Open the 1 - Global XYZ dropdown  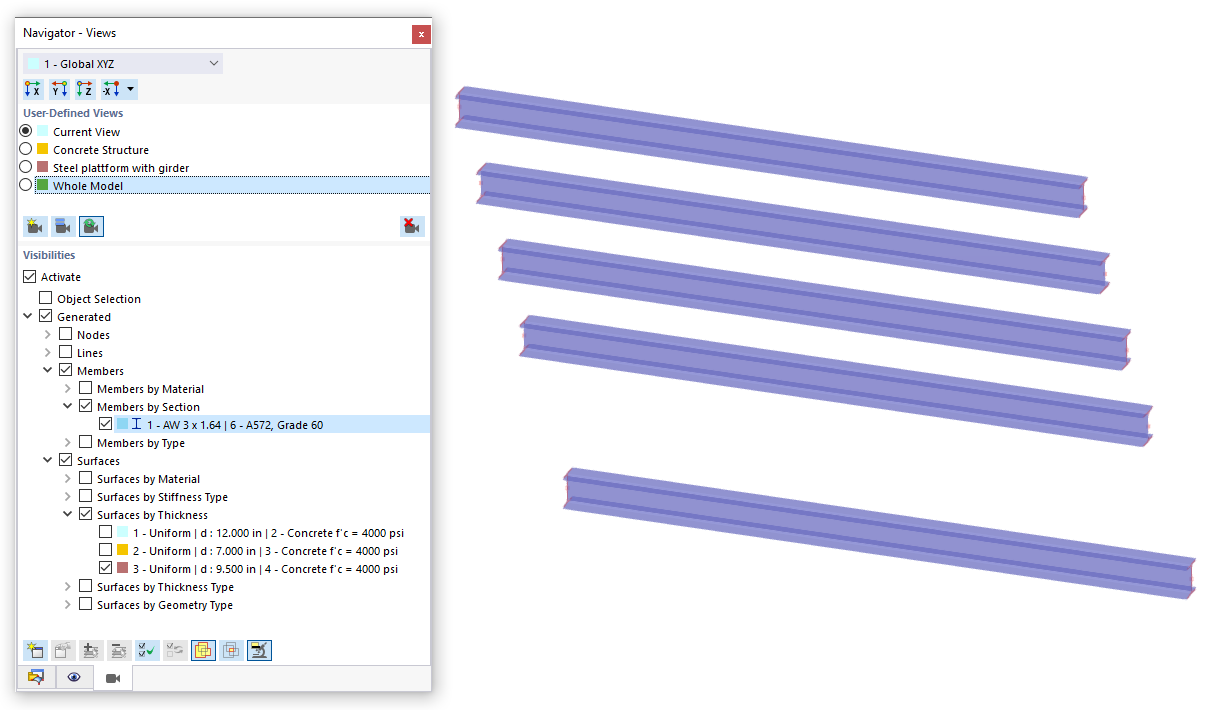(x=213, y=63)
